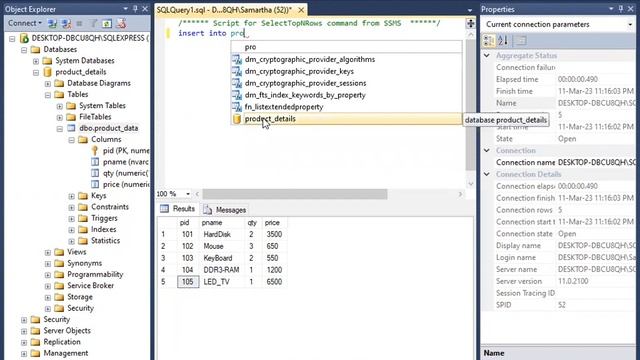Expand the System Databases folder

pos(36,61)
